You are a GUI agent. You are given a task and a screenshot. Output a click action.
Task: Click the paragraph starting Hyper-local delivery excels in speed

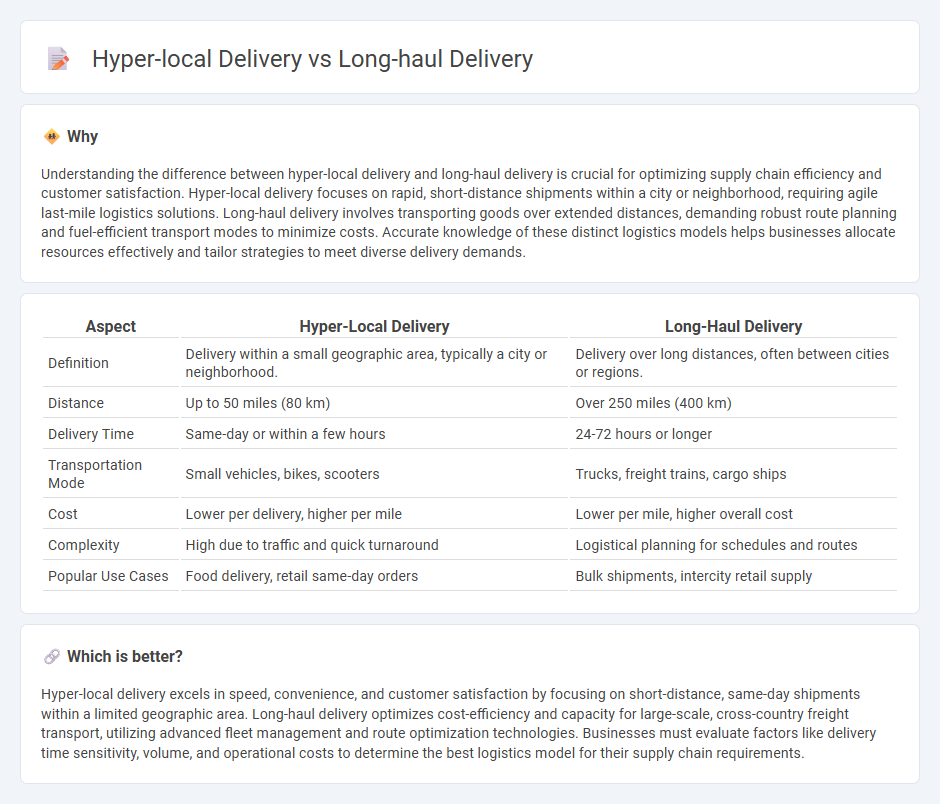coord(459,723)
